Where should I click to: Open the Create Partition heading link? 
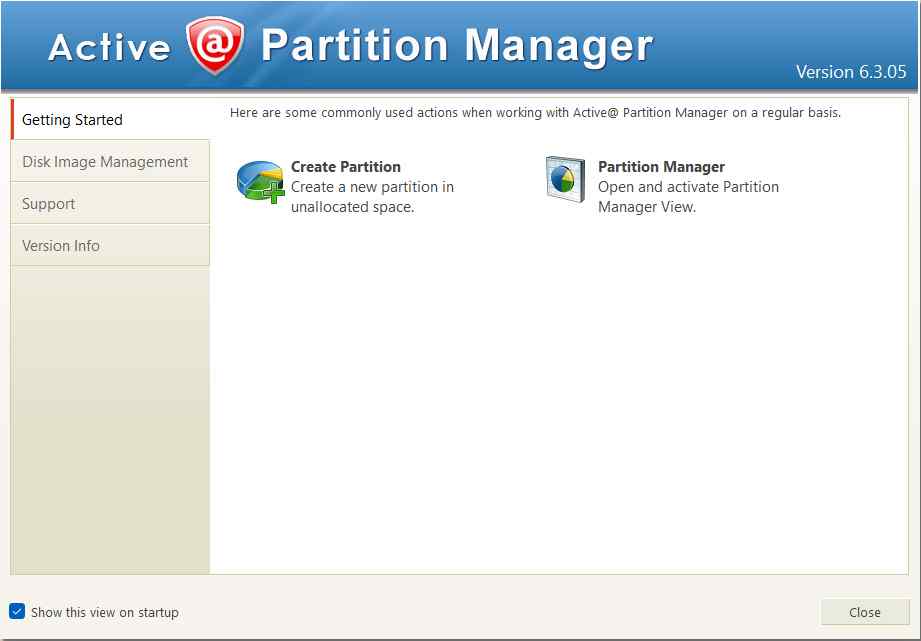coord(345,167)
